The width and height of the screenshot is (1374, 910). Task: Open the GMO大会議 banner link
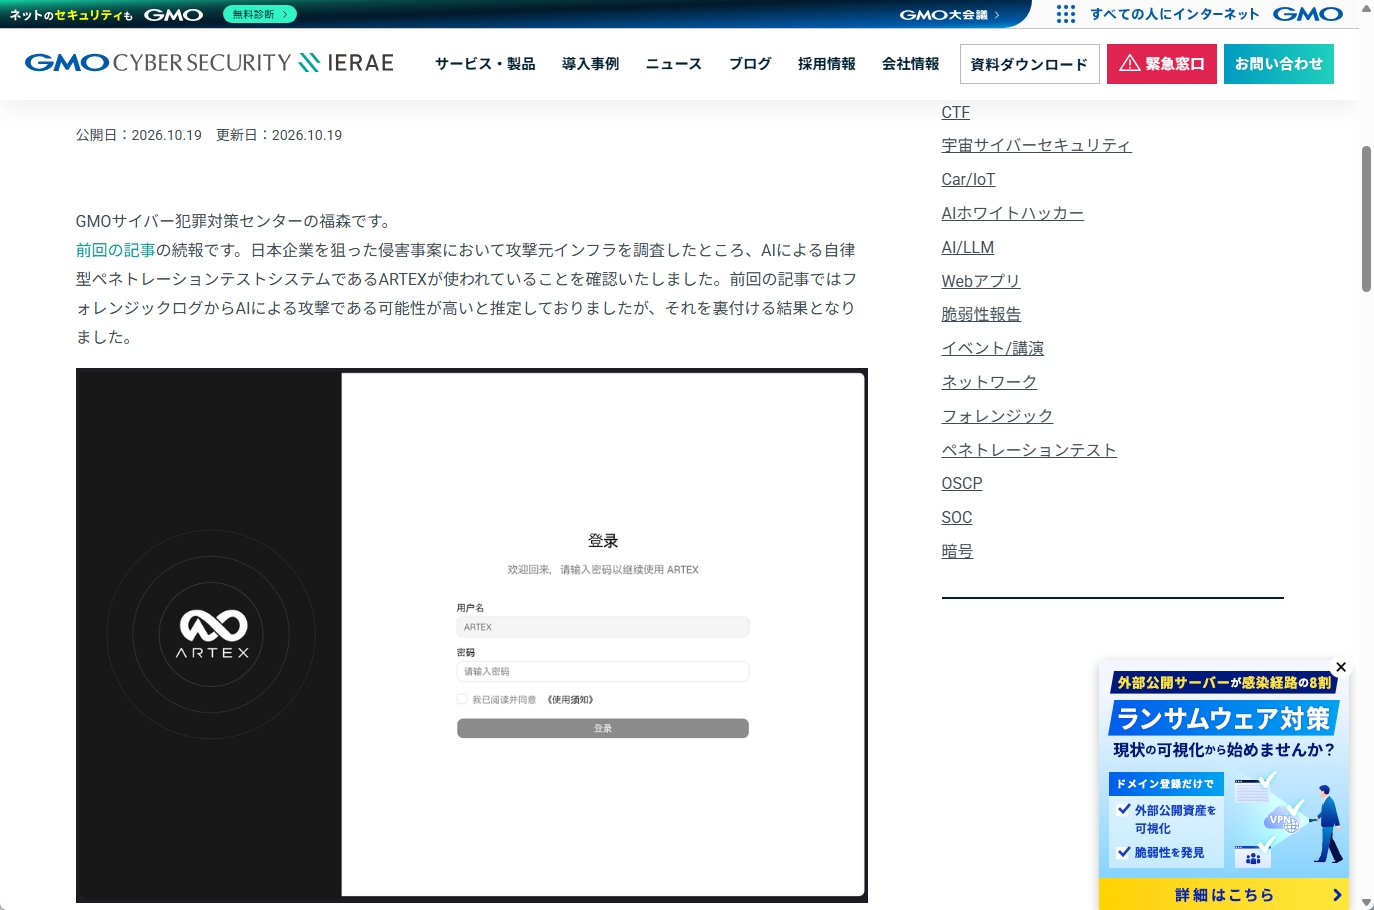click(x=950, y=15)
